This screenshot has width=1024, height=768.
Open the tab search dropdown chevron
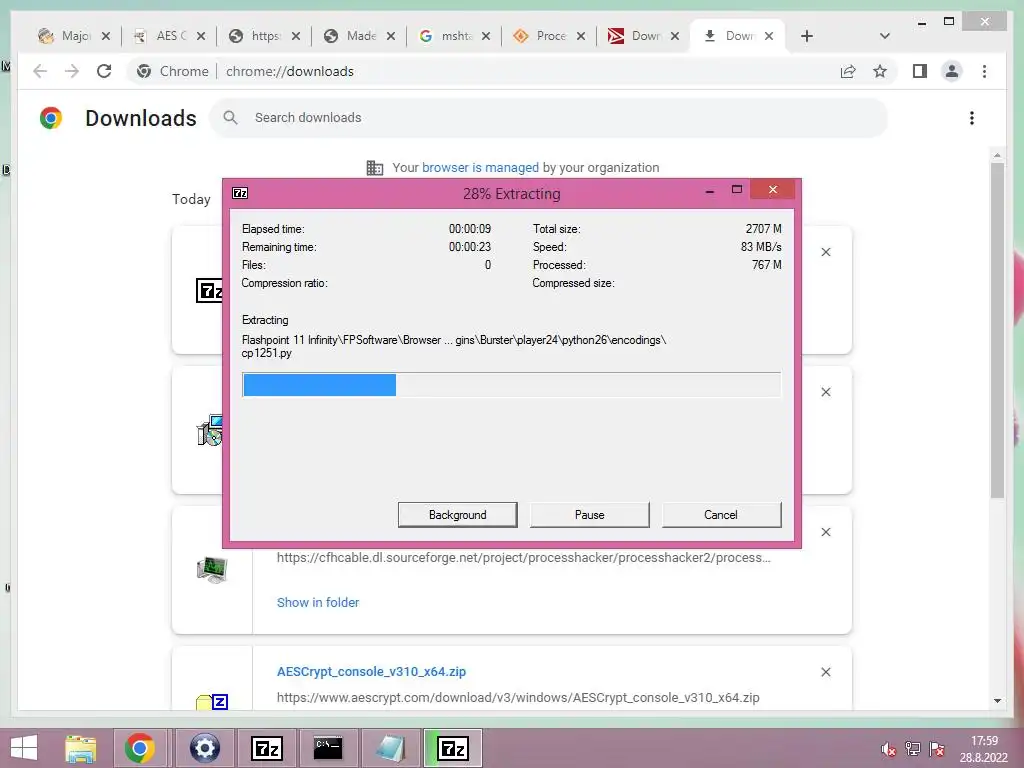pos(885,36)
